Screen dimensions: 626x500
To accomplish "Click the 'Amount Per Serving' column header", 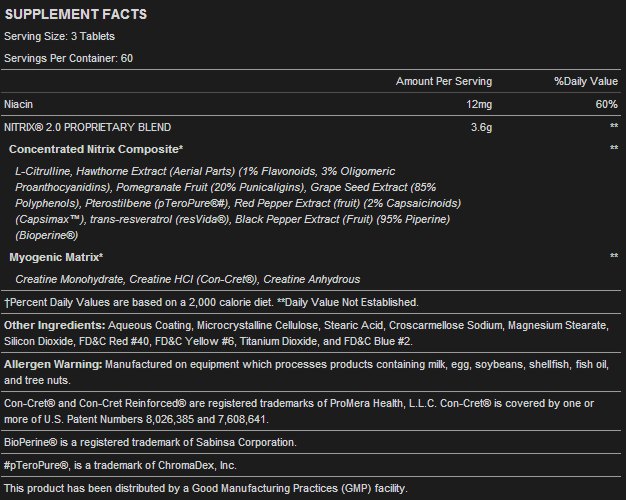I will click(x=444, y=81).
